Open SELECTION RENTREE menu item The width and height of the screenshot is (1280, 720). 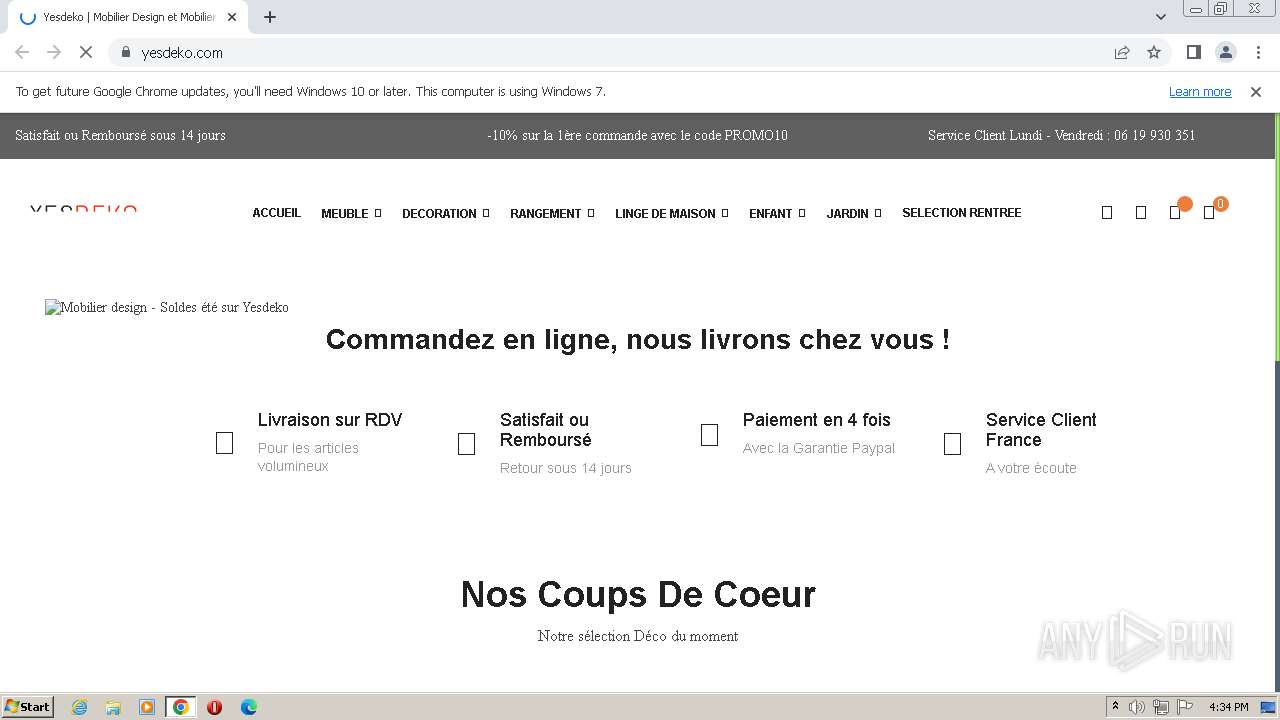coord(962,213)
